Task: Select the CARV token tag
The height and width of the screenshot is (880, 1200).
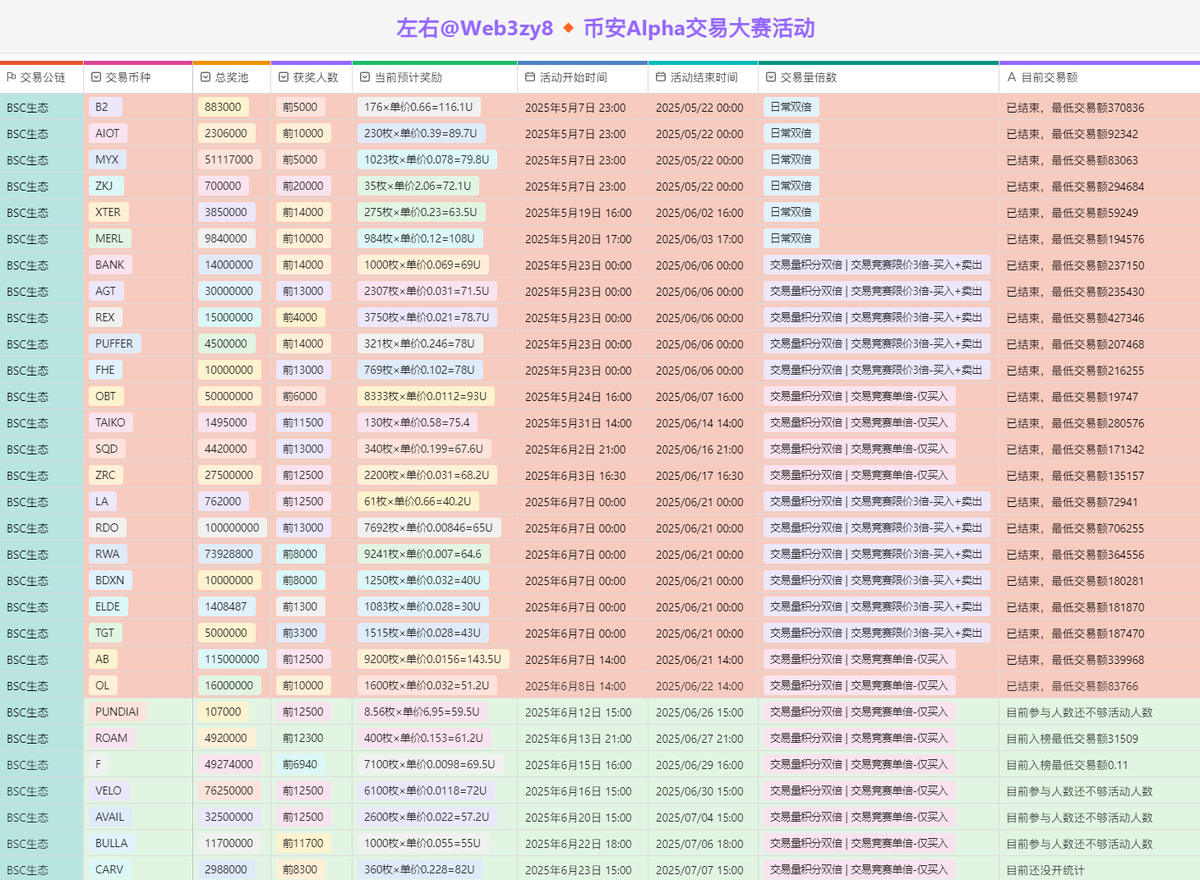Action: coord(110,870)
